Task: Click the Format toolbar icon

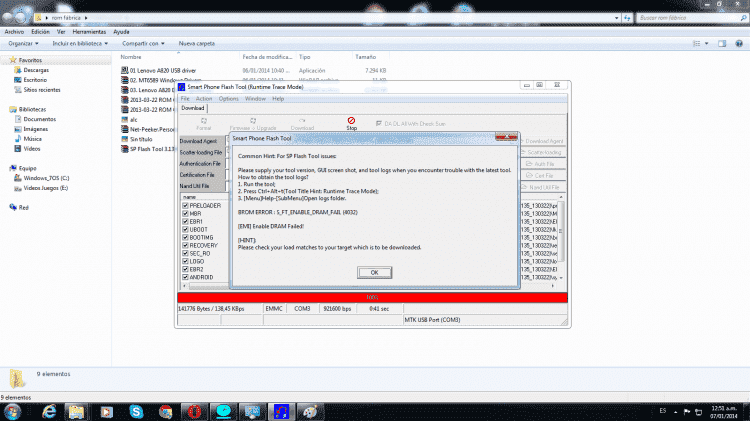Action: pos(204,121)
